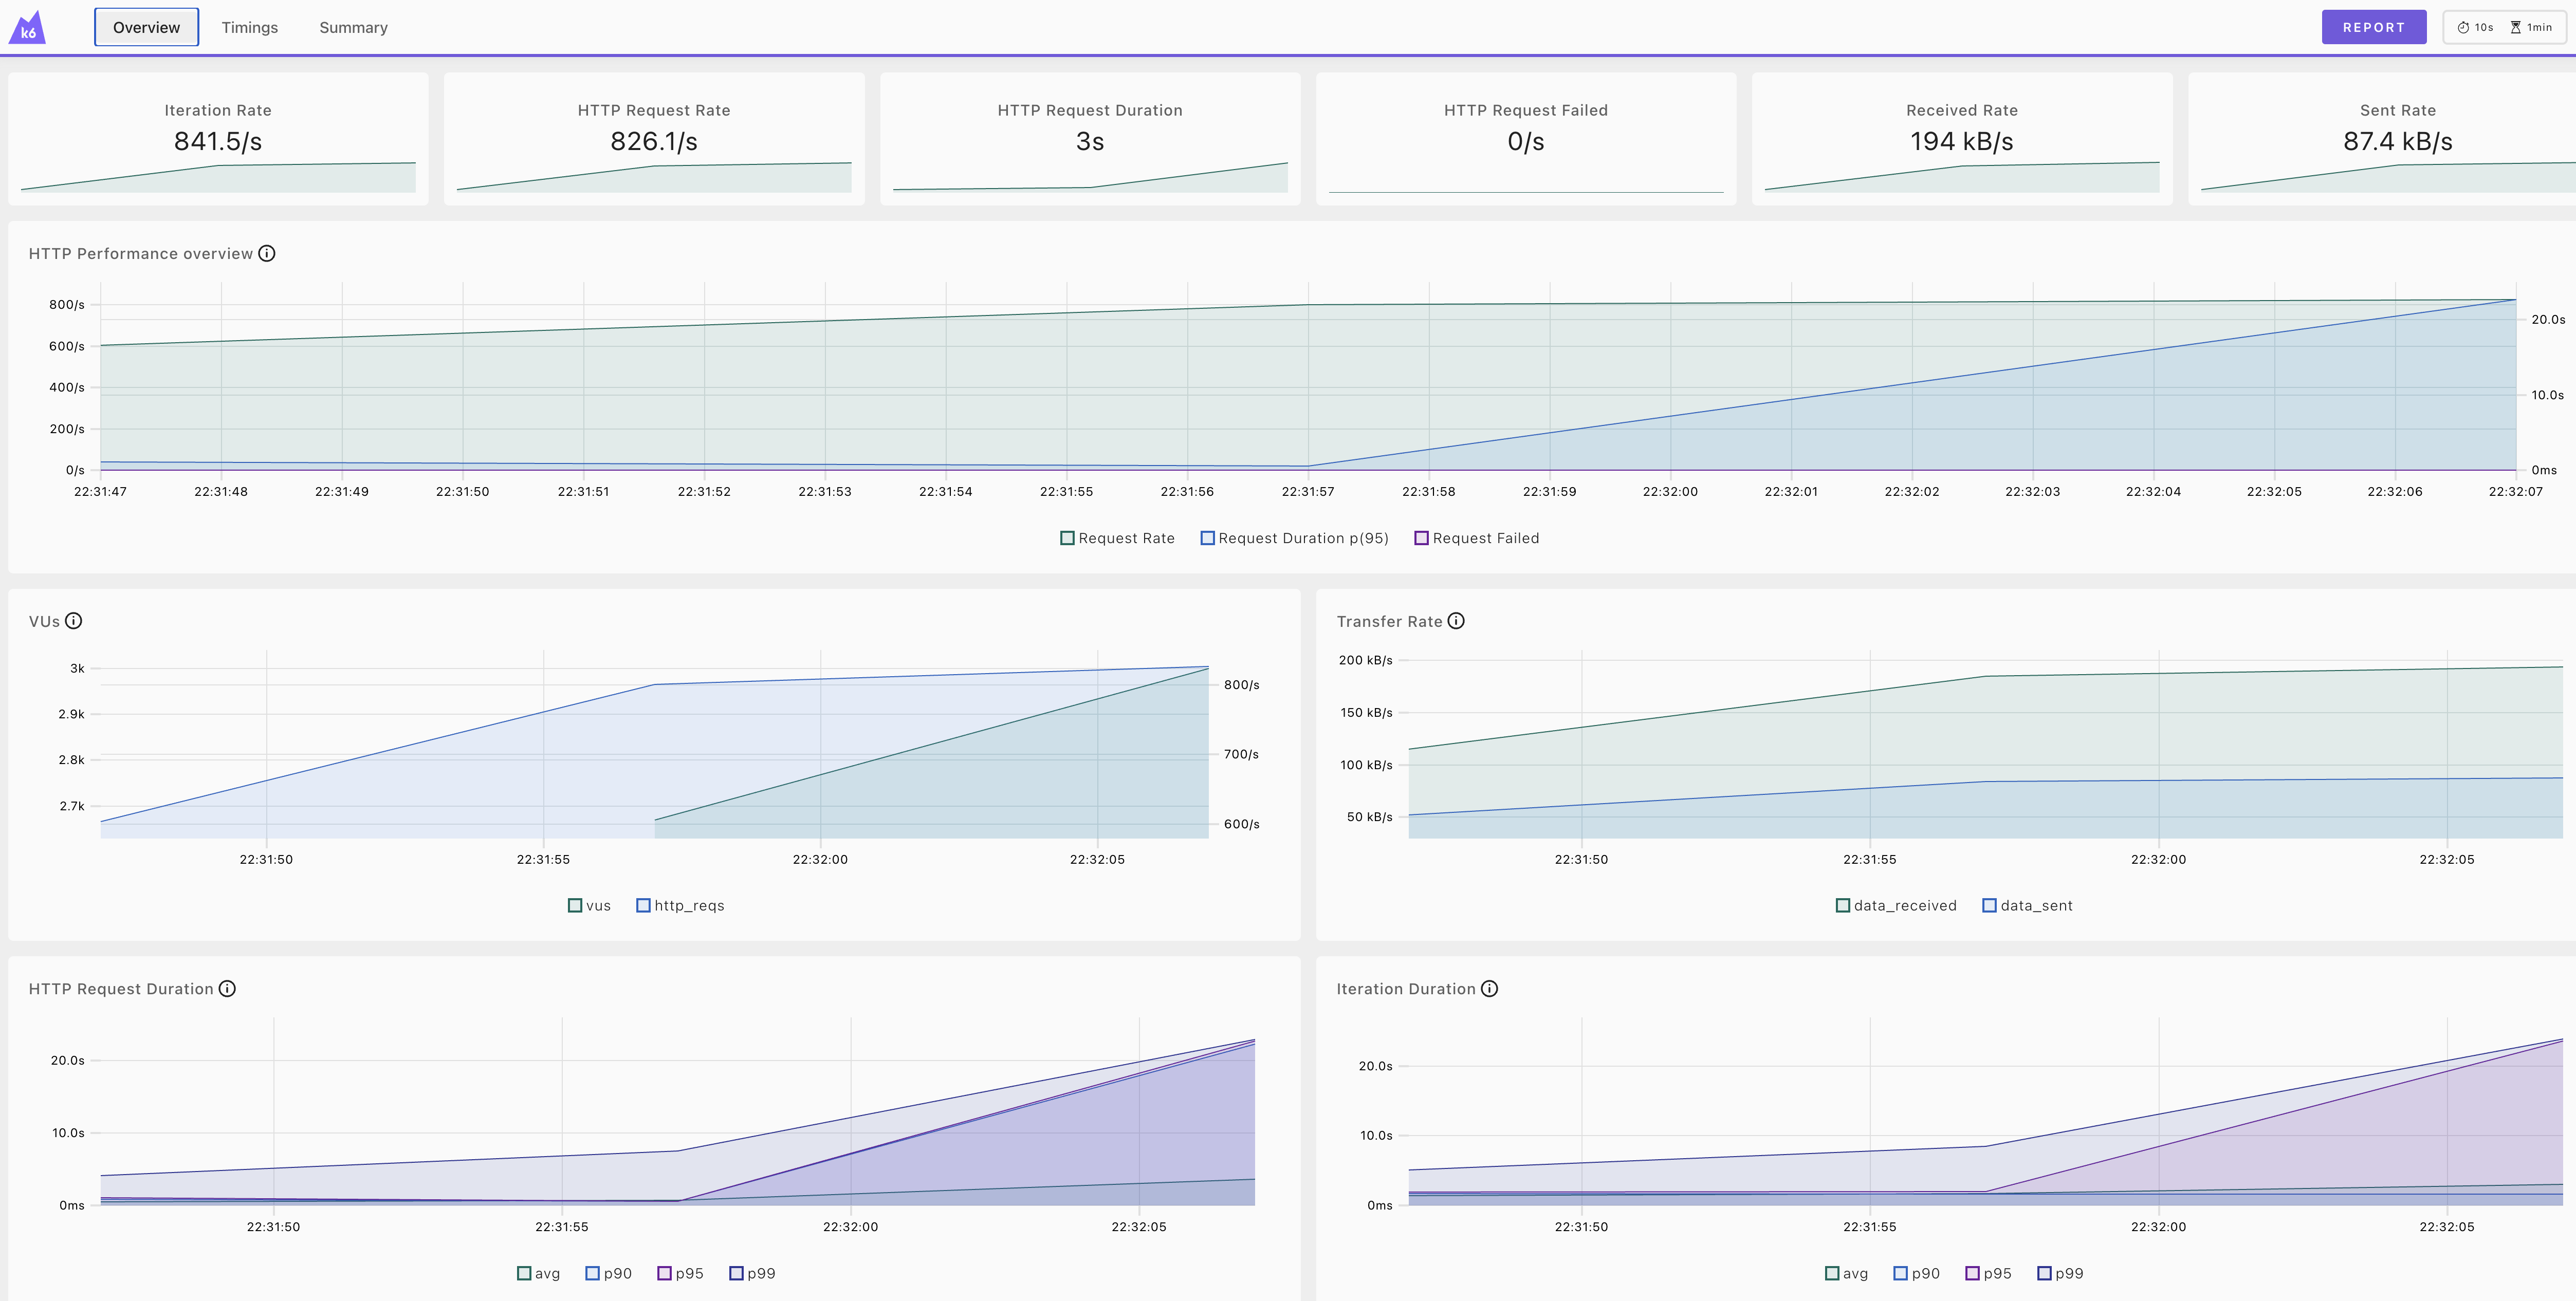
Task: Click the Transfer Rate info icon
Action: click(x=1456, y=621)
